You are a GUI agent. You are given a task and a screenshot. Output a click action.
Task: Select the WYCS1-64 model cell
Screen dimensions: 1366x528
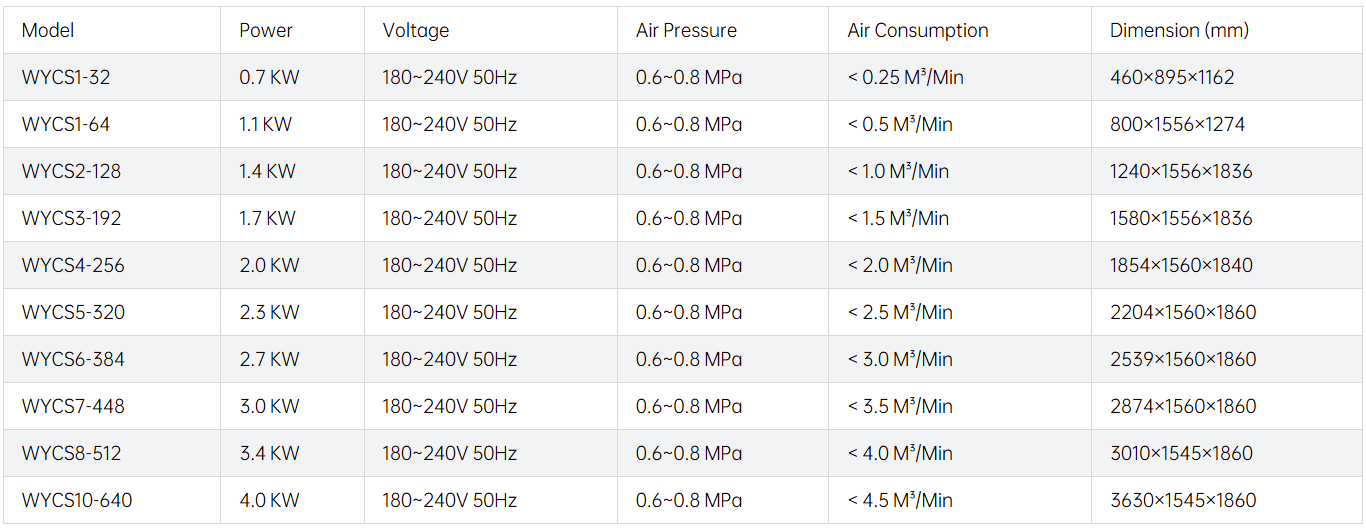click(66, 125)
